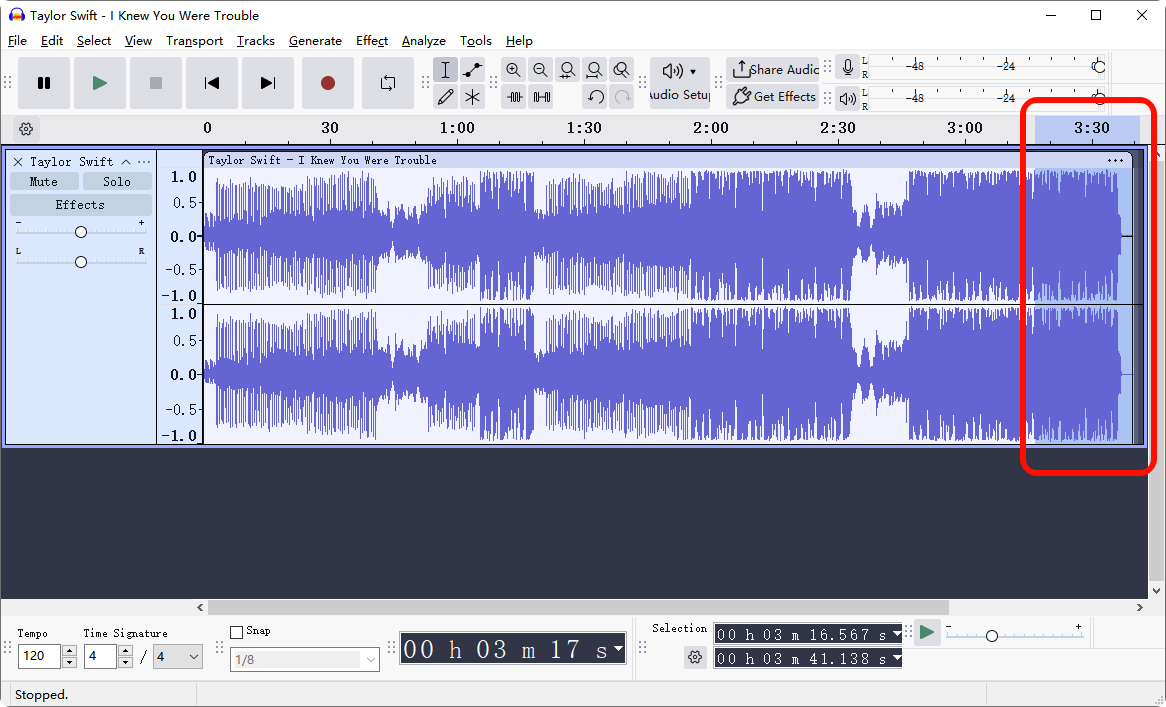Open the selection end time format dropdown
The height and width of the screenshot is (707, 1166).
pos(896,658)
